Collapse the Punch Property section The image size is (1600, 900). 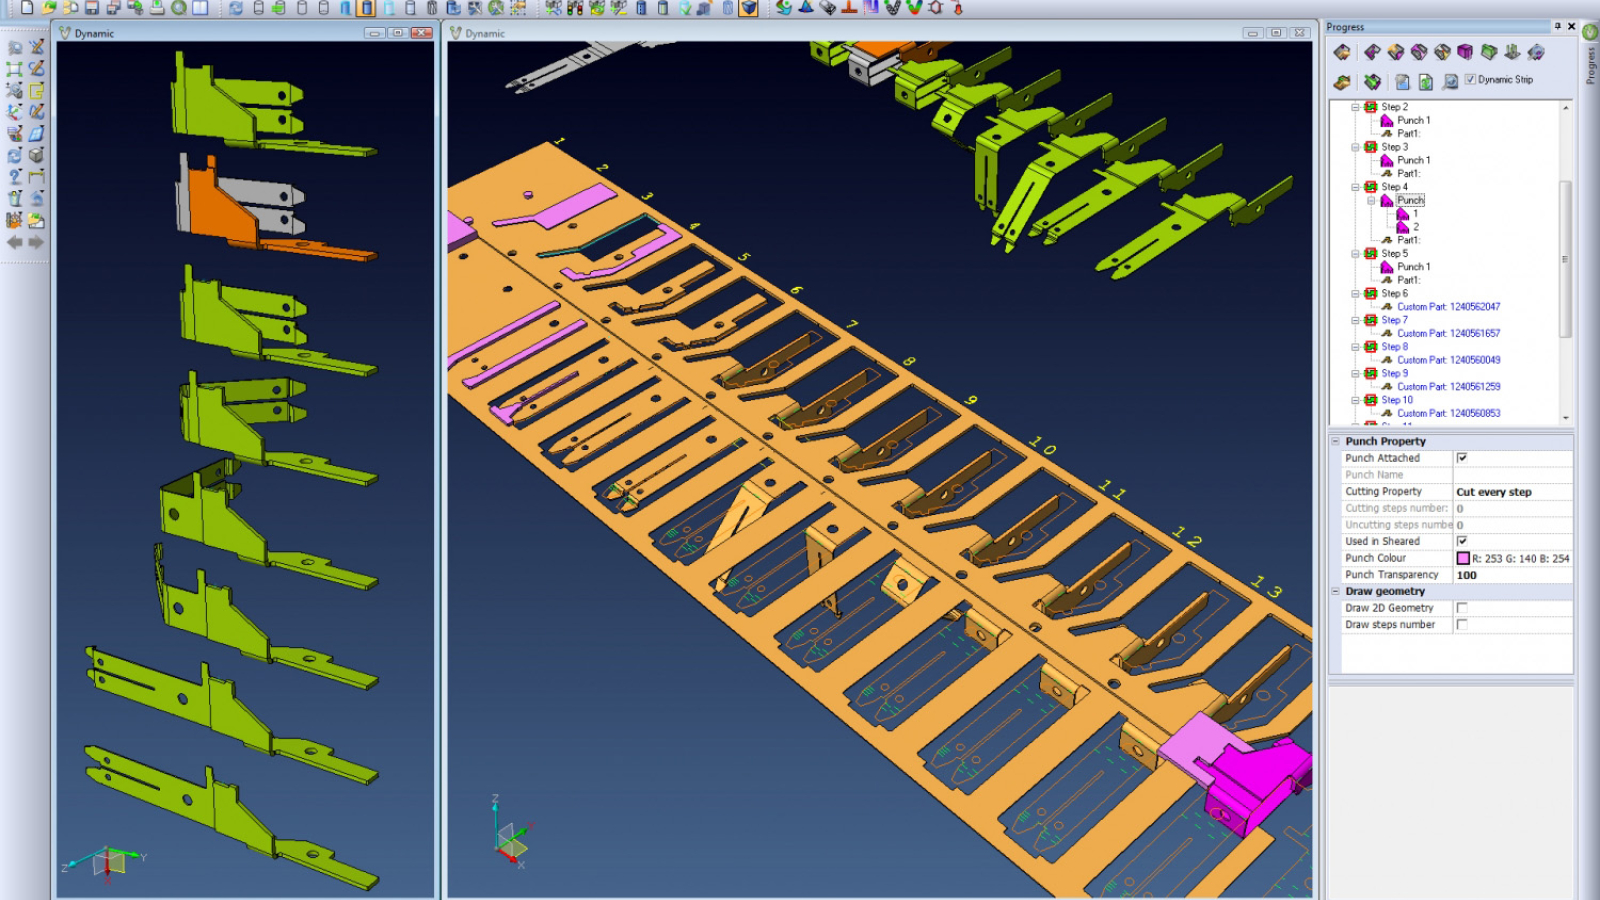click(x=1335, y=441)
